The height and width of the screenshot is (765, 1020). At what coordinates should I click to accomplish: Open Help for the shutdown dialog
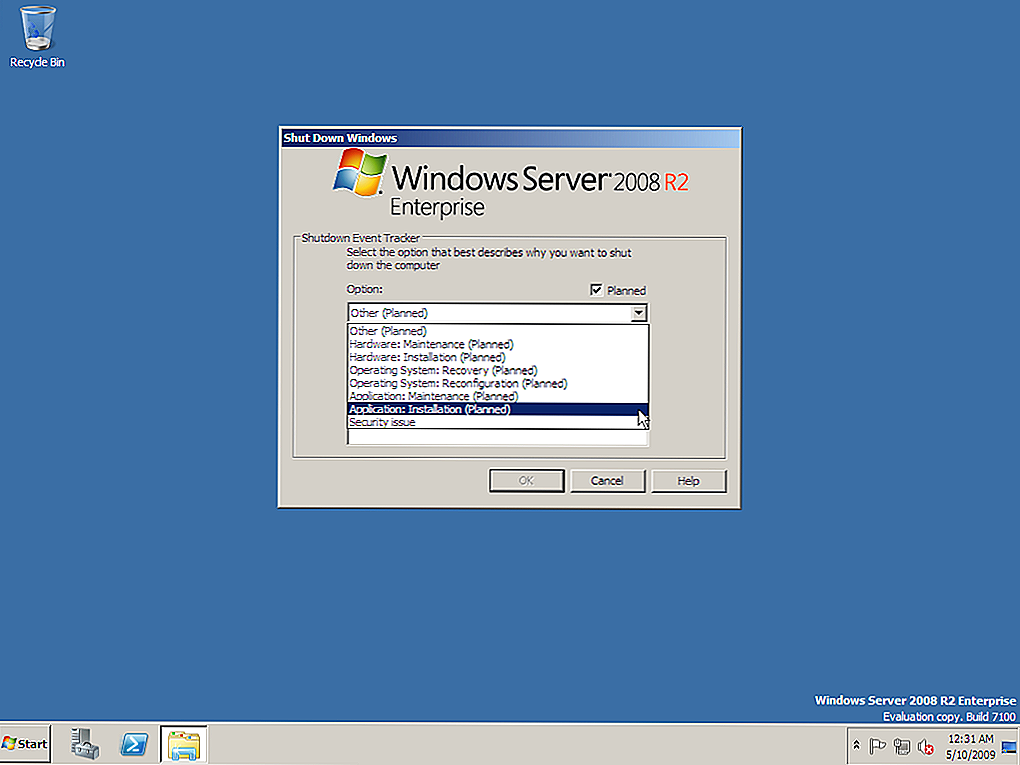click(x=688, y=481)
